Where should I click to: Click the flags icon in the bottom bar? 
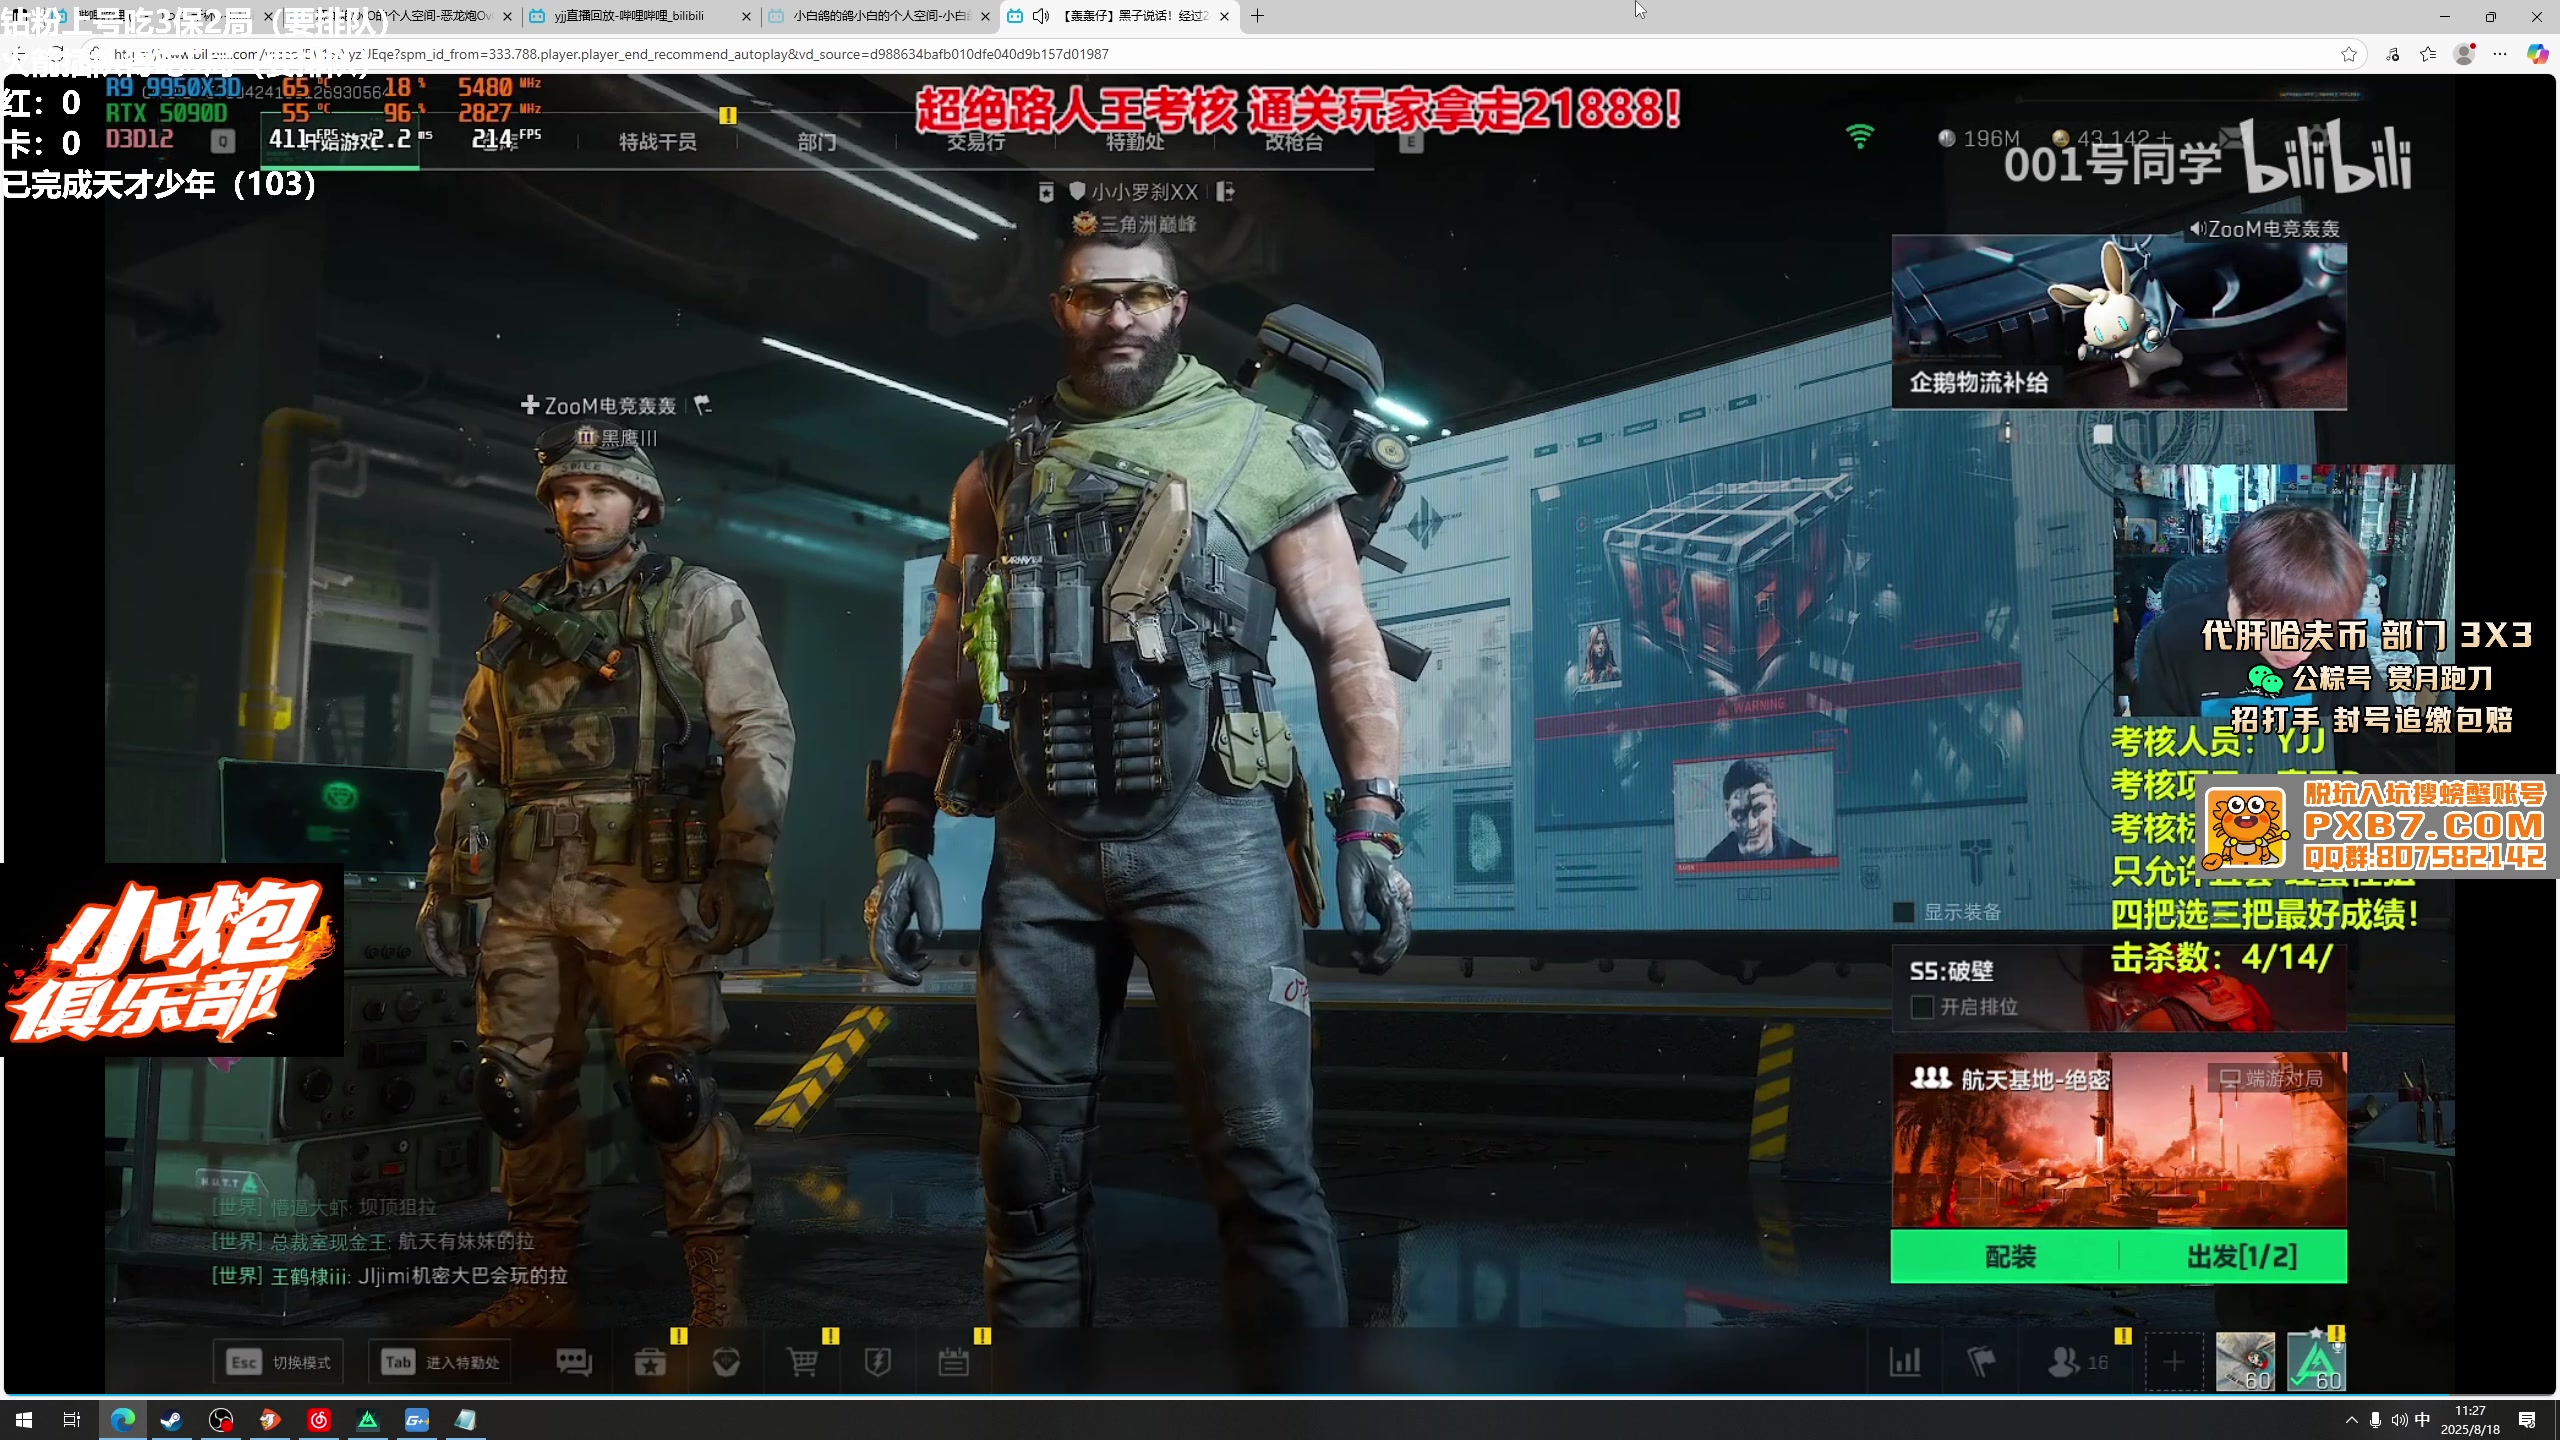[1981, 1362]
